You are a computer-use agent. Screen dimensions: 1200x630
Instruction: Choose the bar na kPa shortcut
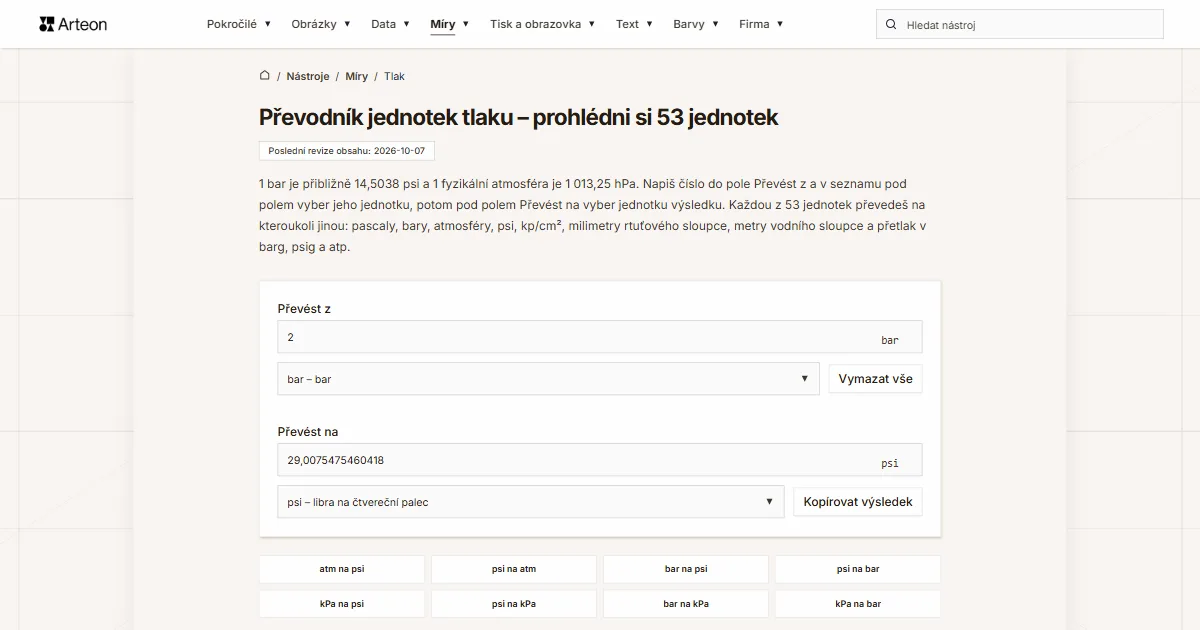point(686,604)
